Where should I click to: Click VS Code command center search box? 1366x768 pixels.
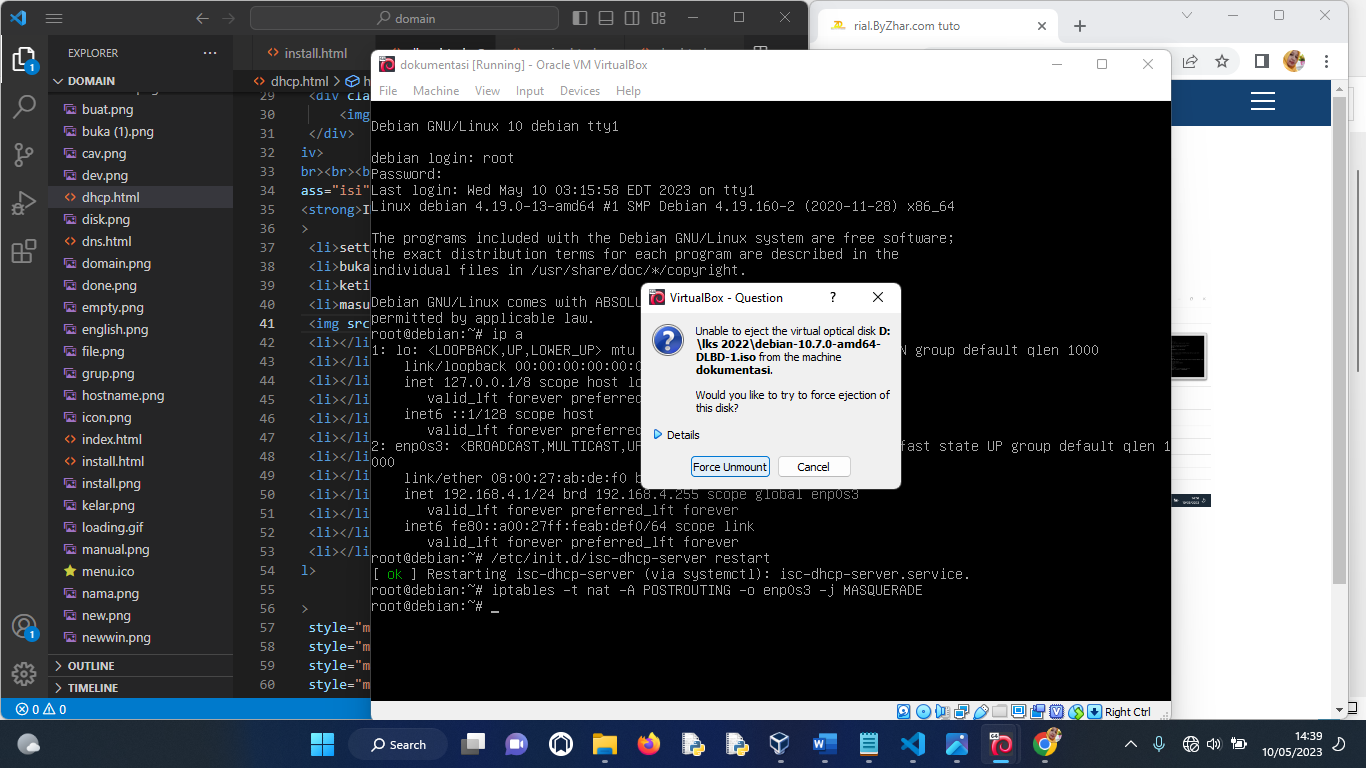(x=406, y=18)
